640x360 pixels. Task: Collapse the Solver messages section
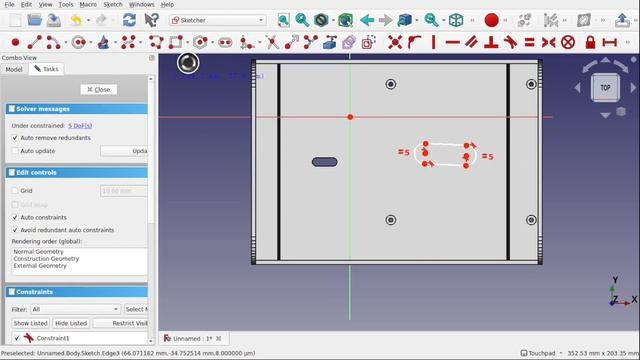77,109
